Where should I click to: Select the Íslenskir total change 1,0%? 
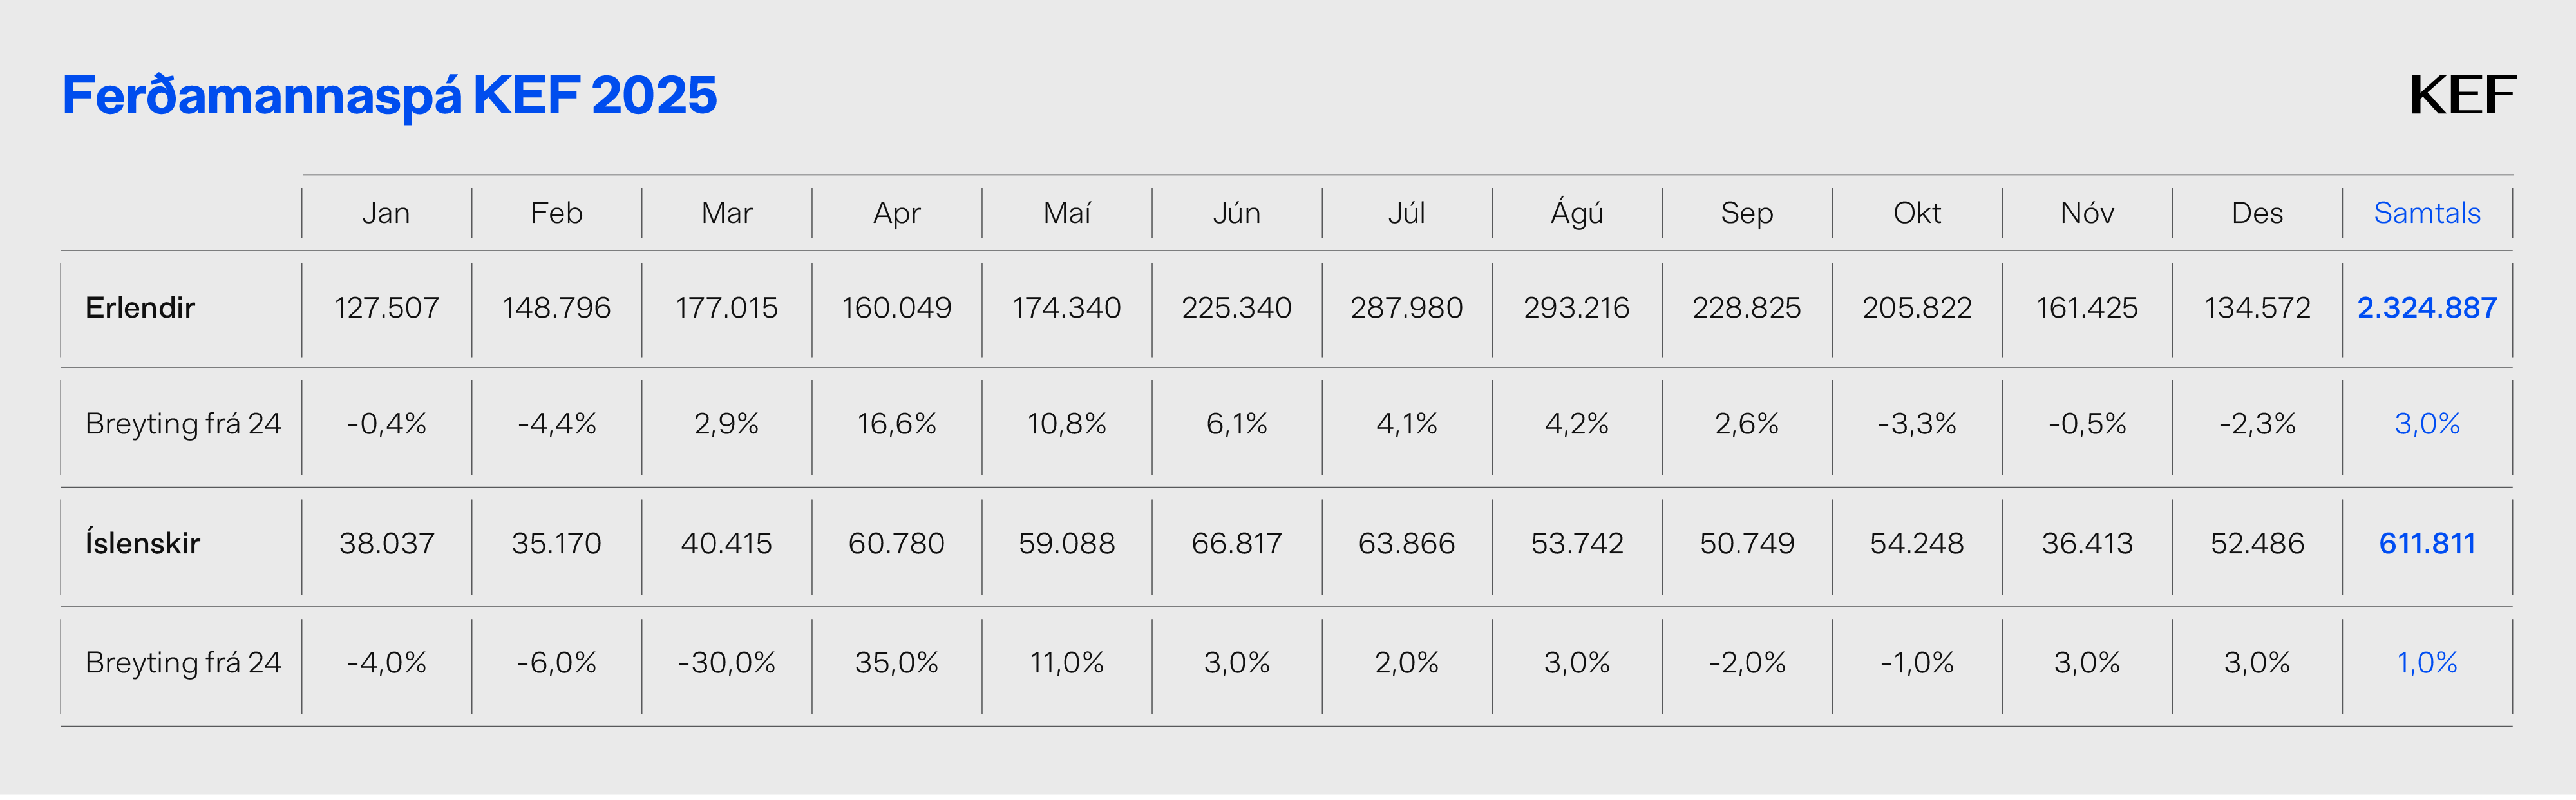pyautogui.click(x=2426, y=663)
